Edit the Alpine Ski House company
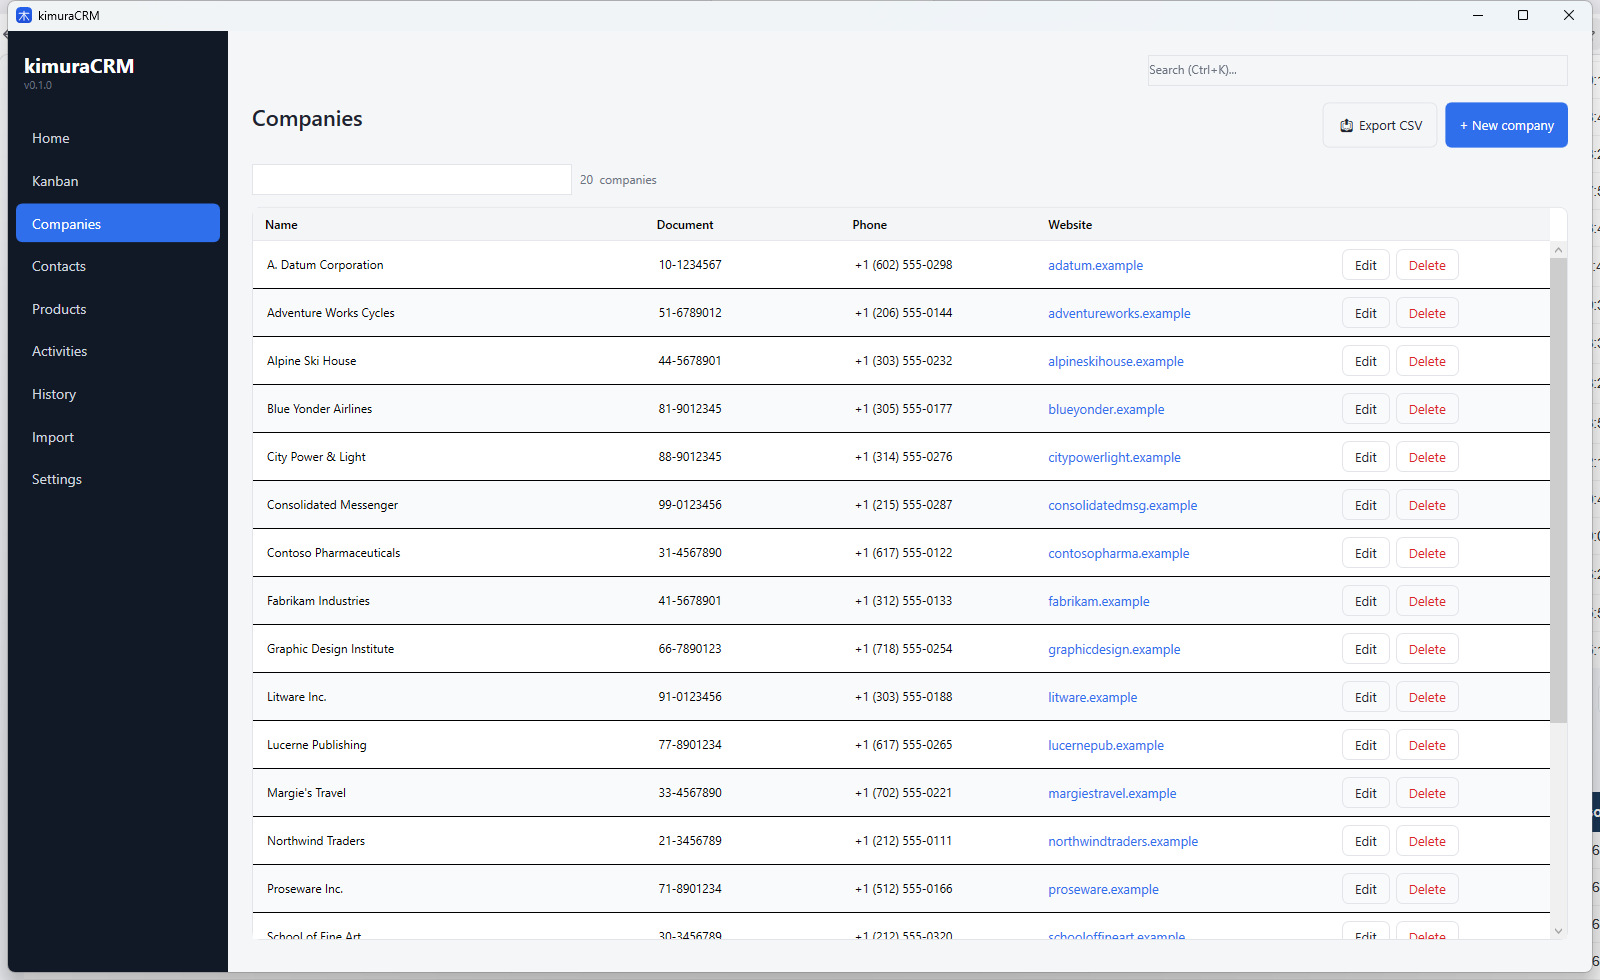The image size is (1600, 980). (x=1365, y=360)
